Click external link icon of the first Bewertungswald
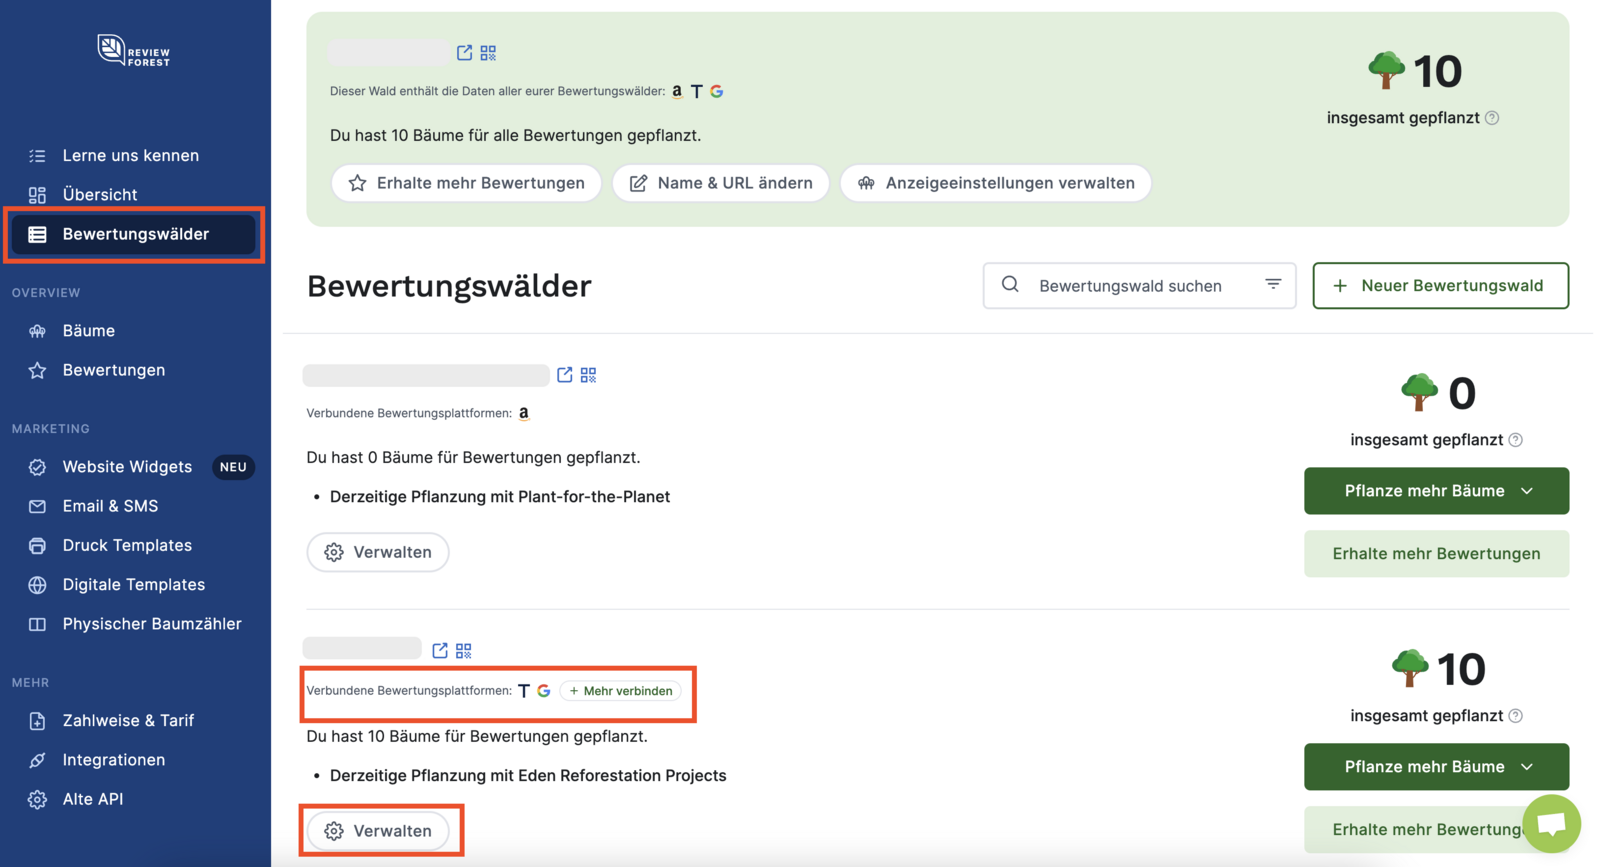 (565, 375)
